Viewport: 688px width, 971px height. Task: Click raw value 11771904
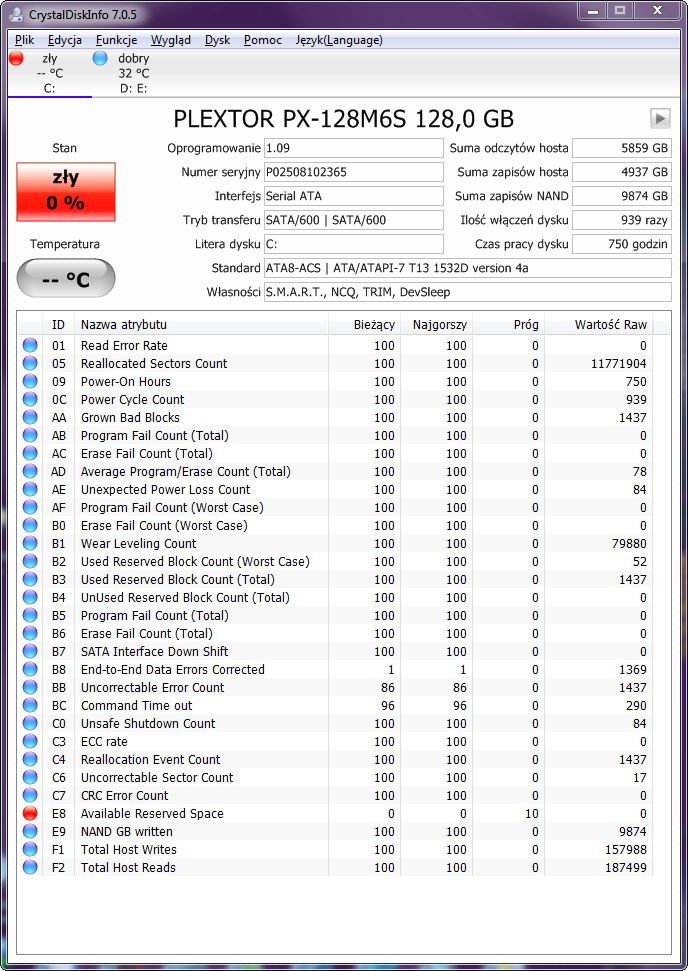pyautogui.click(x=618, y=364)
